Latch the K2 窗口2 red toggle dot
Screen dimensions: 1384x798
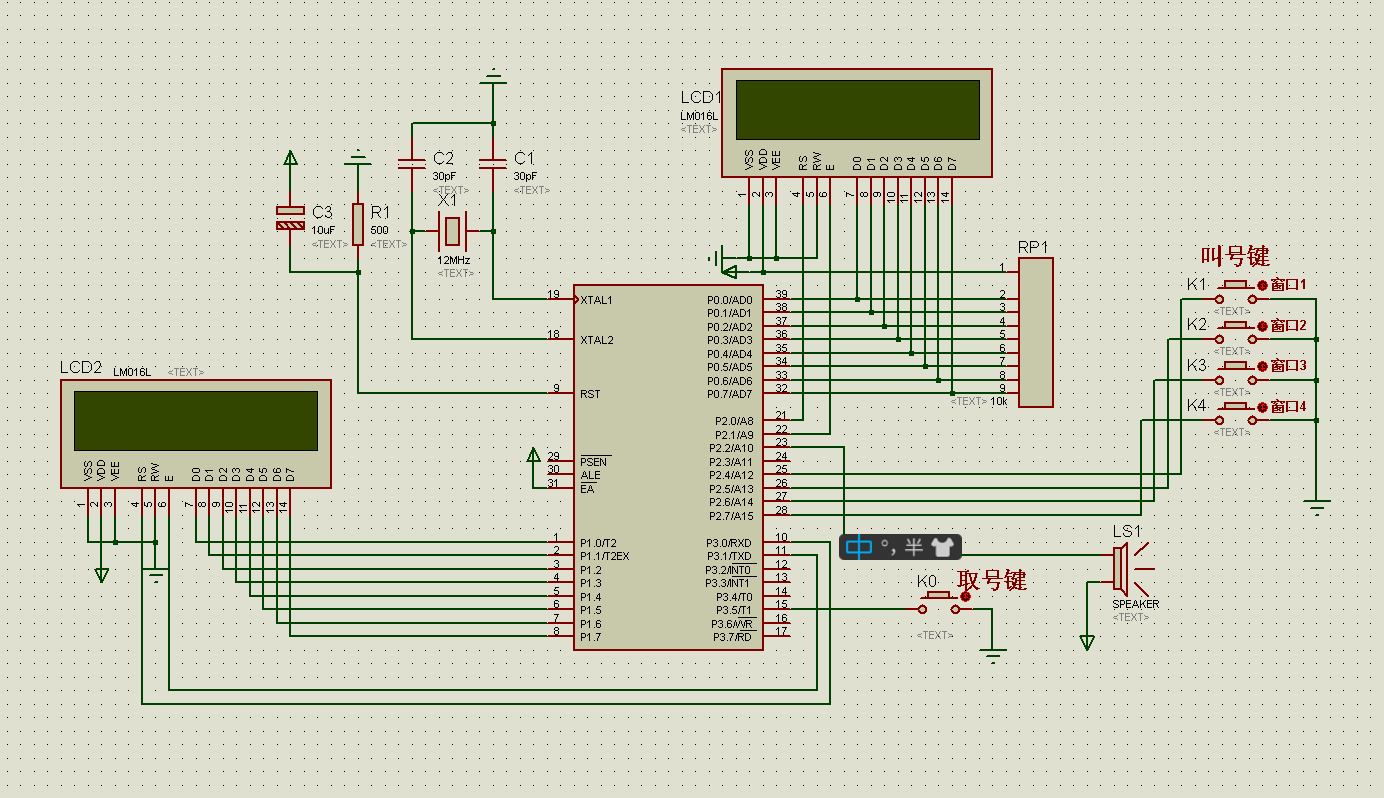[x=1262, y=326]
